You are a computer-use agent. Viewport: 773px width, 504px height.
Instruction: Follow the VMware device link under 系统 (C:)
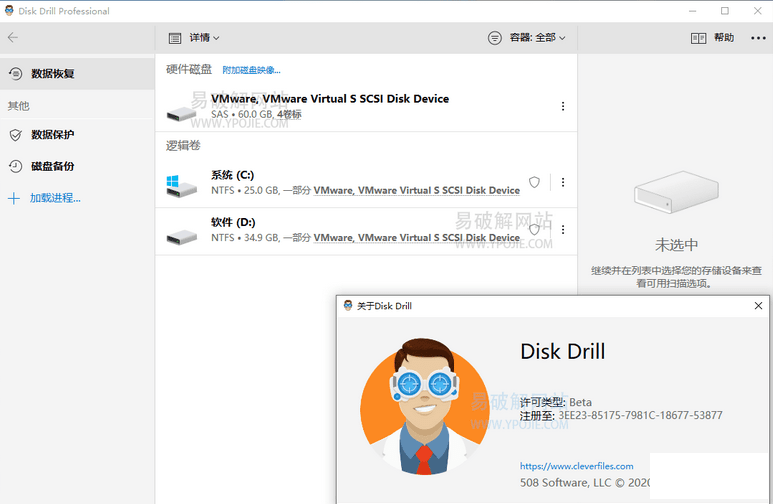417,190
